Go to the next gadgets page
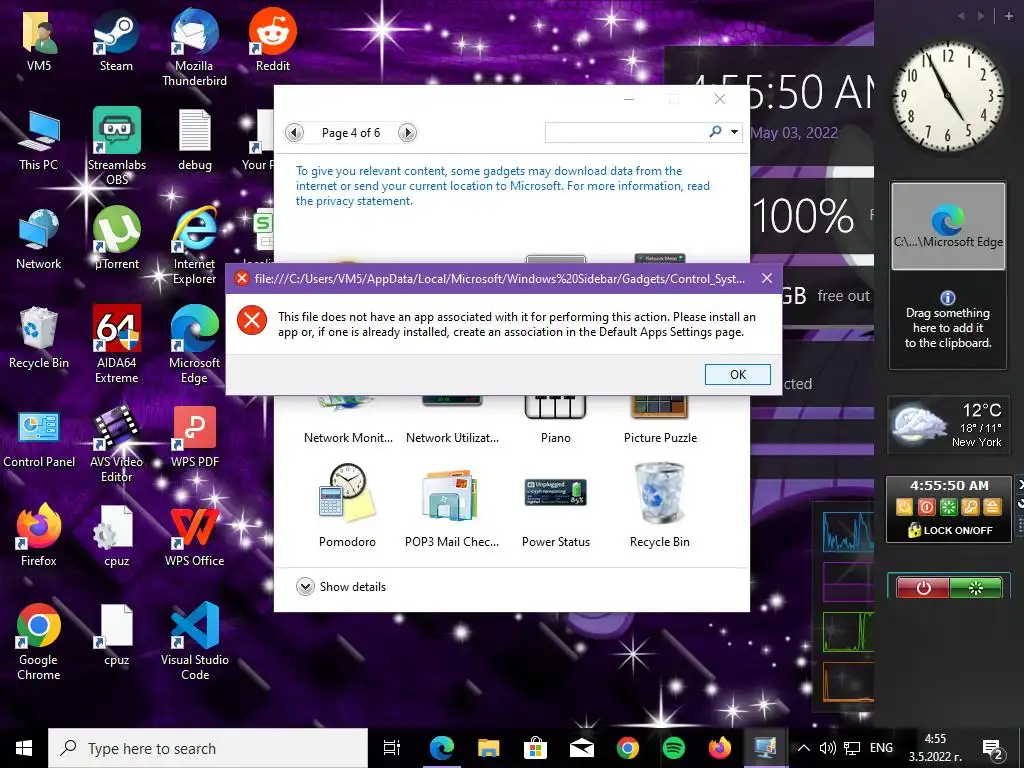Screen dimensions: 1024x768 [408, 133]
